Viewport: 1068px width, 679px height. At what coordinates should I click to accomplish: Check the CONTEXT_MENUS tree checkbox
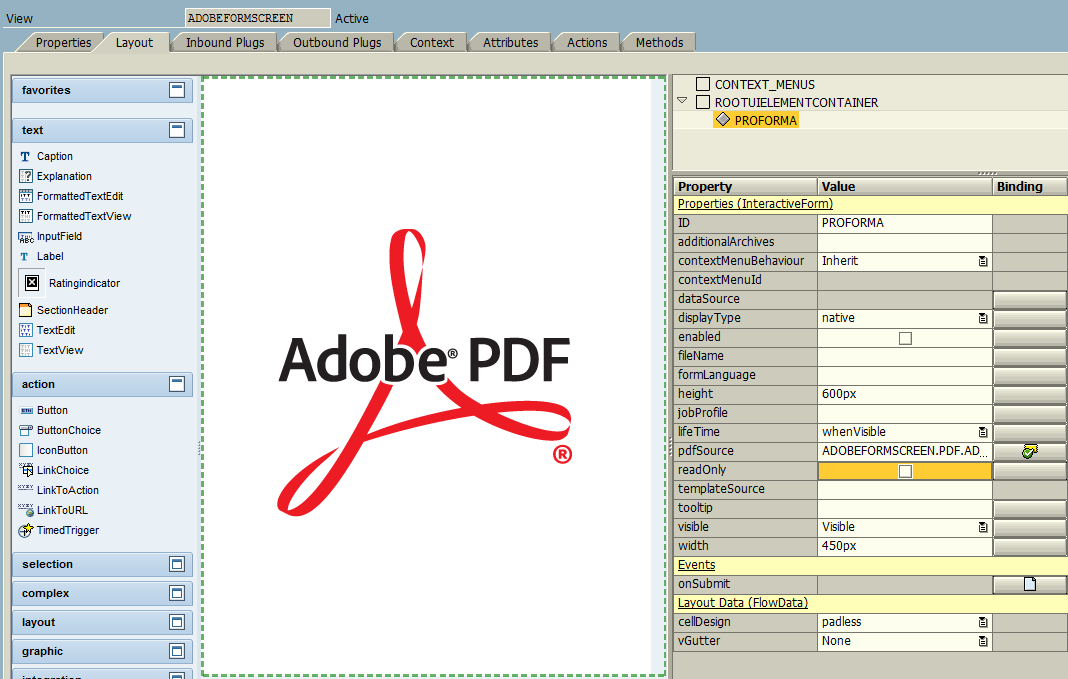click(703, 85)
